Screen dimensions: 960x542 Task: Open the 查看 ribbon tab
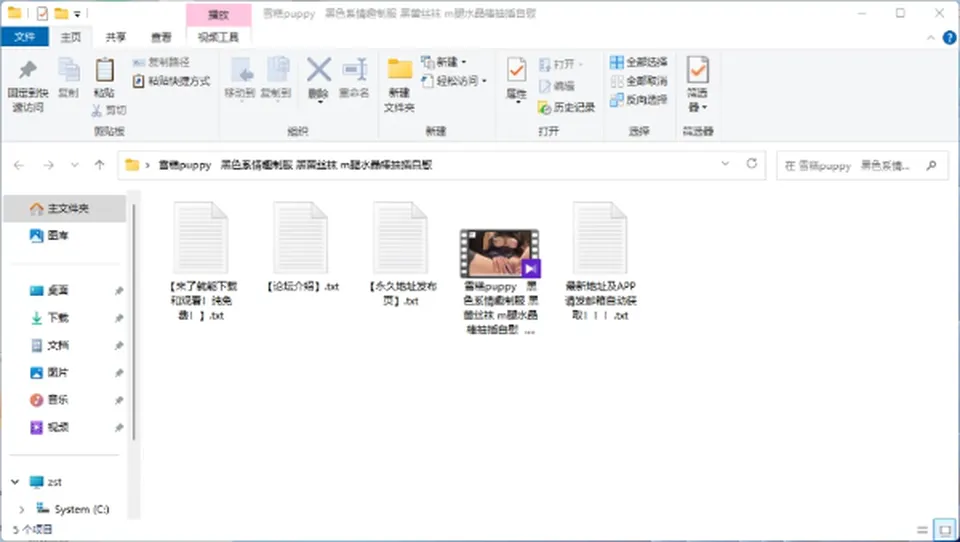[x=162, y=37]
